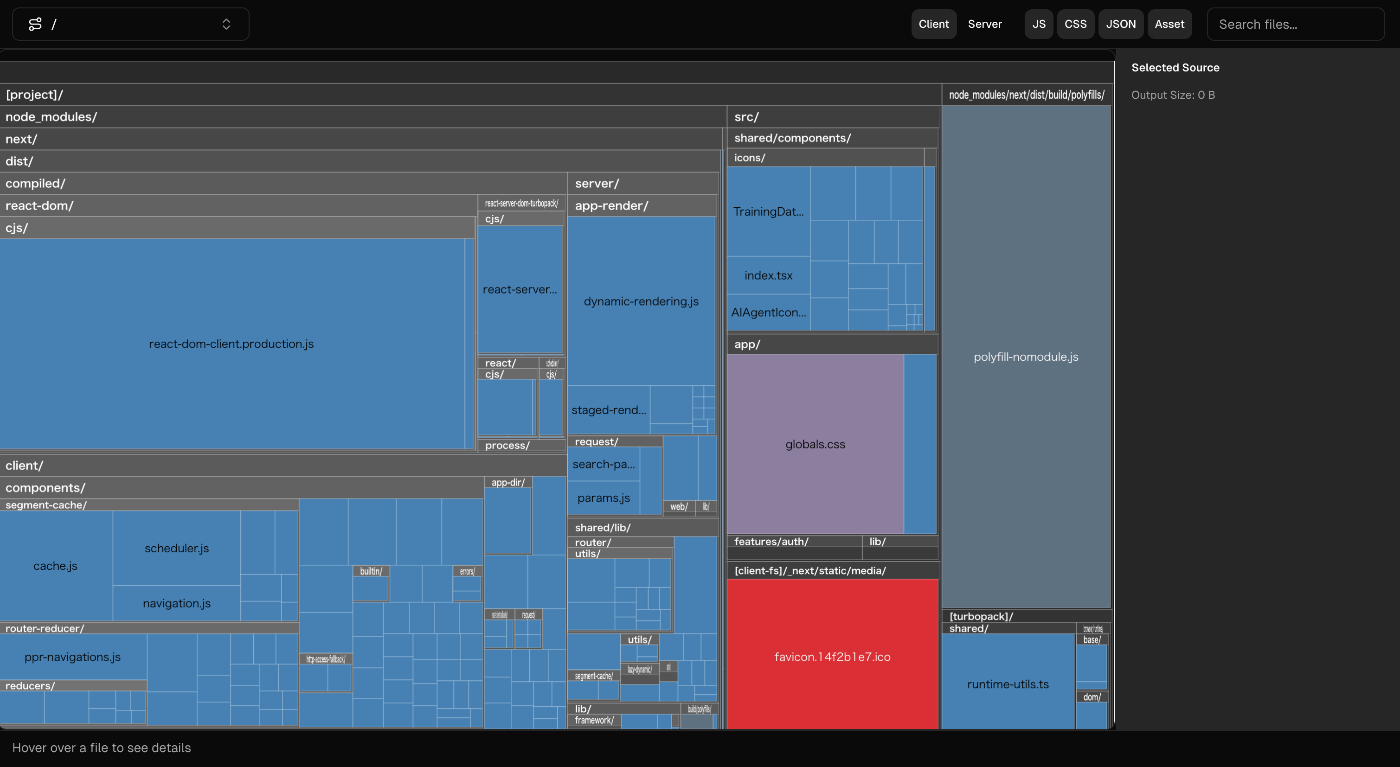The image size is (1400, 767).
Task: Open the features/auth/ folder header
Action: [x=795, y=541]
